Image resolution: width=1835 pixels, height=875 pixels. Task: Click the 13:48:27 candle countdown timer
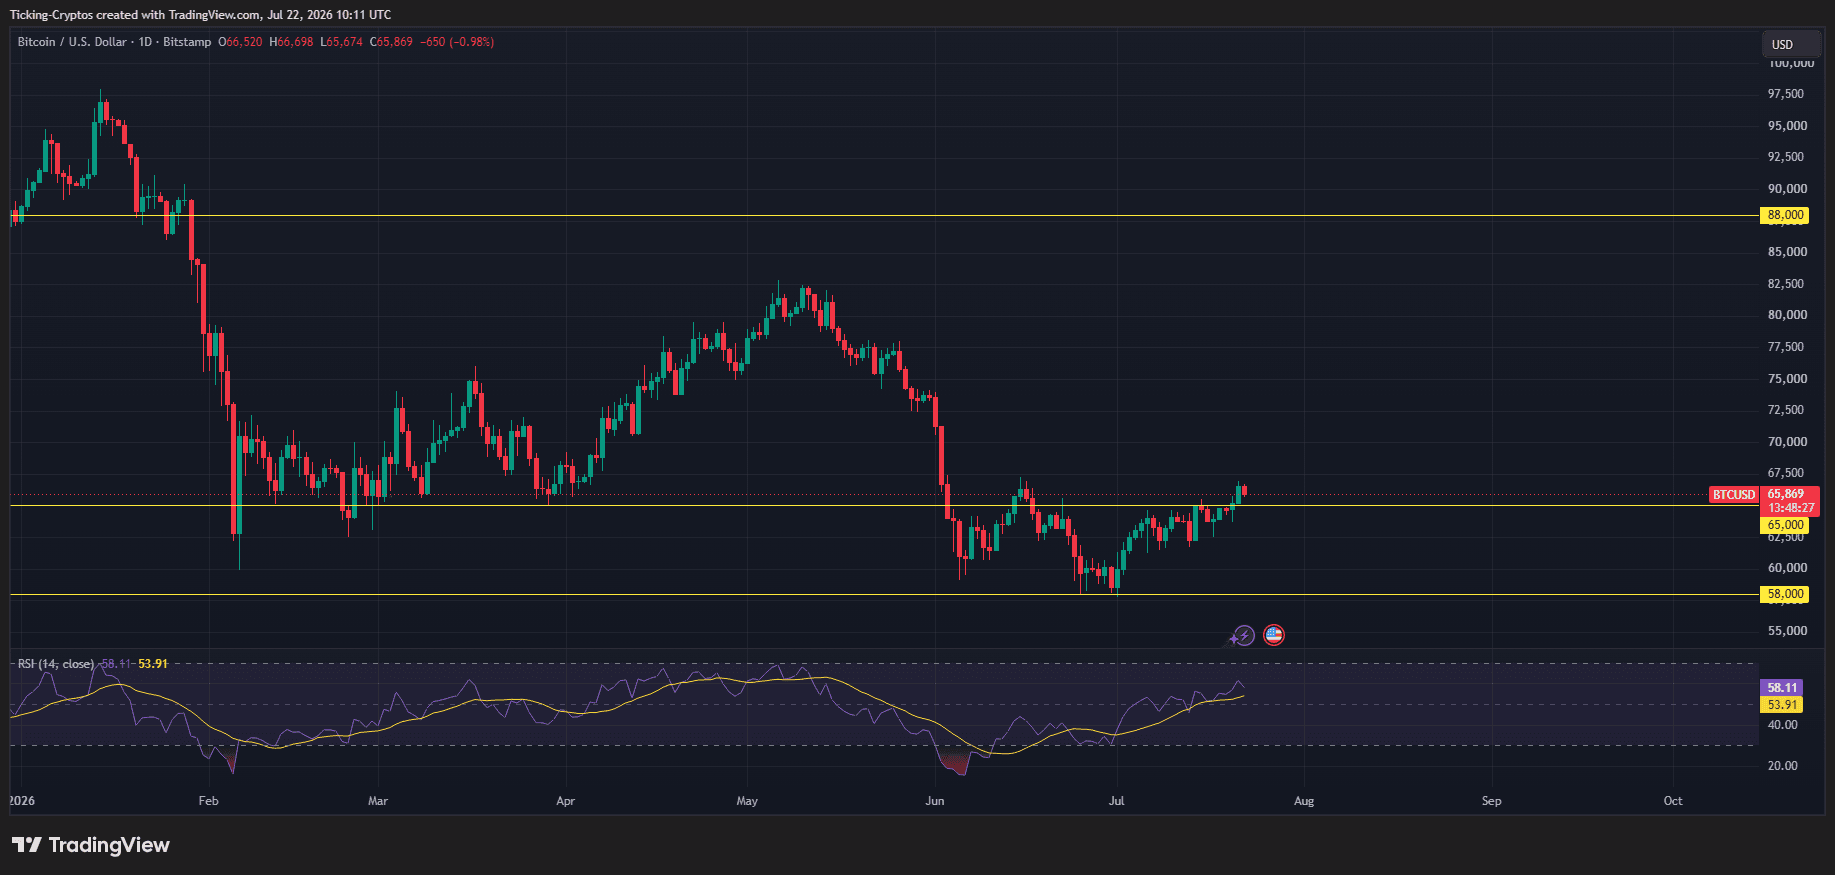coord(1790,508)
